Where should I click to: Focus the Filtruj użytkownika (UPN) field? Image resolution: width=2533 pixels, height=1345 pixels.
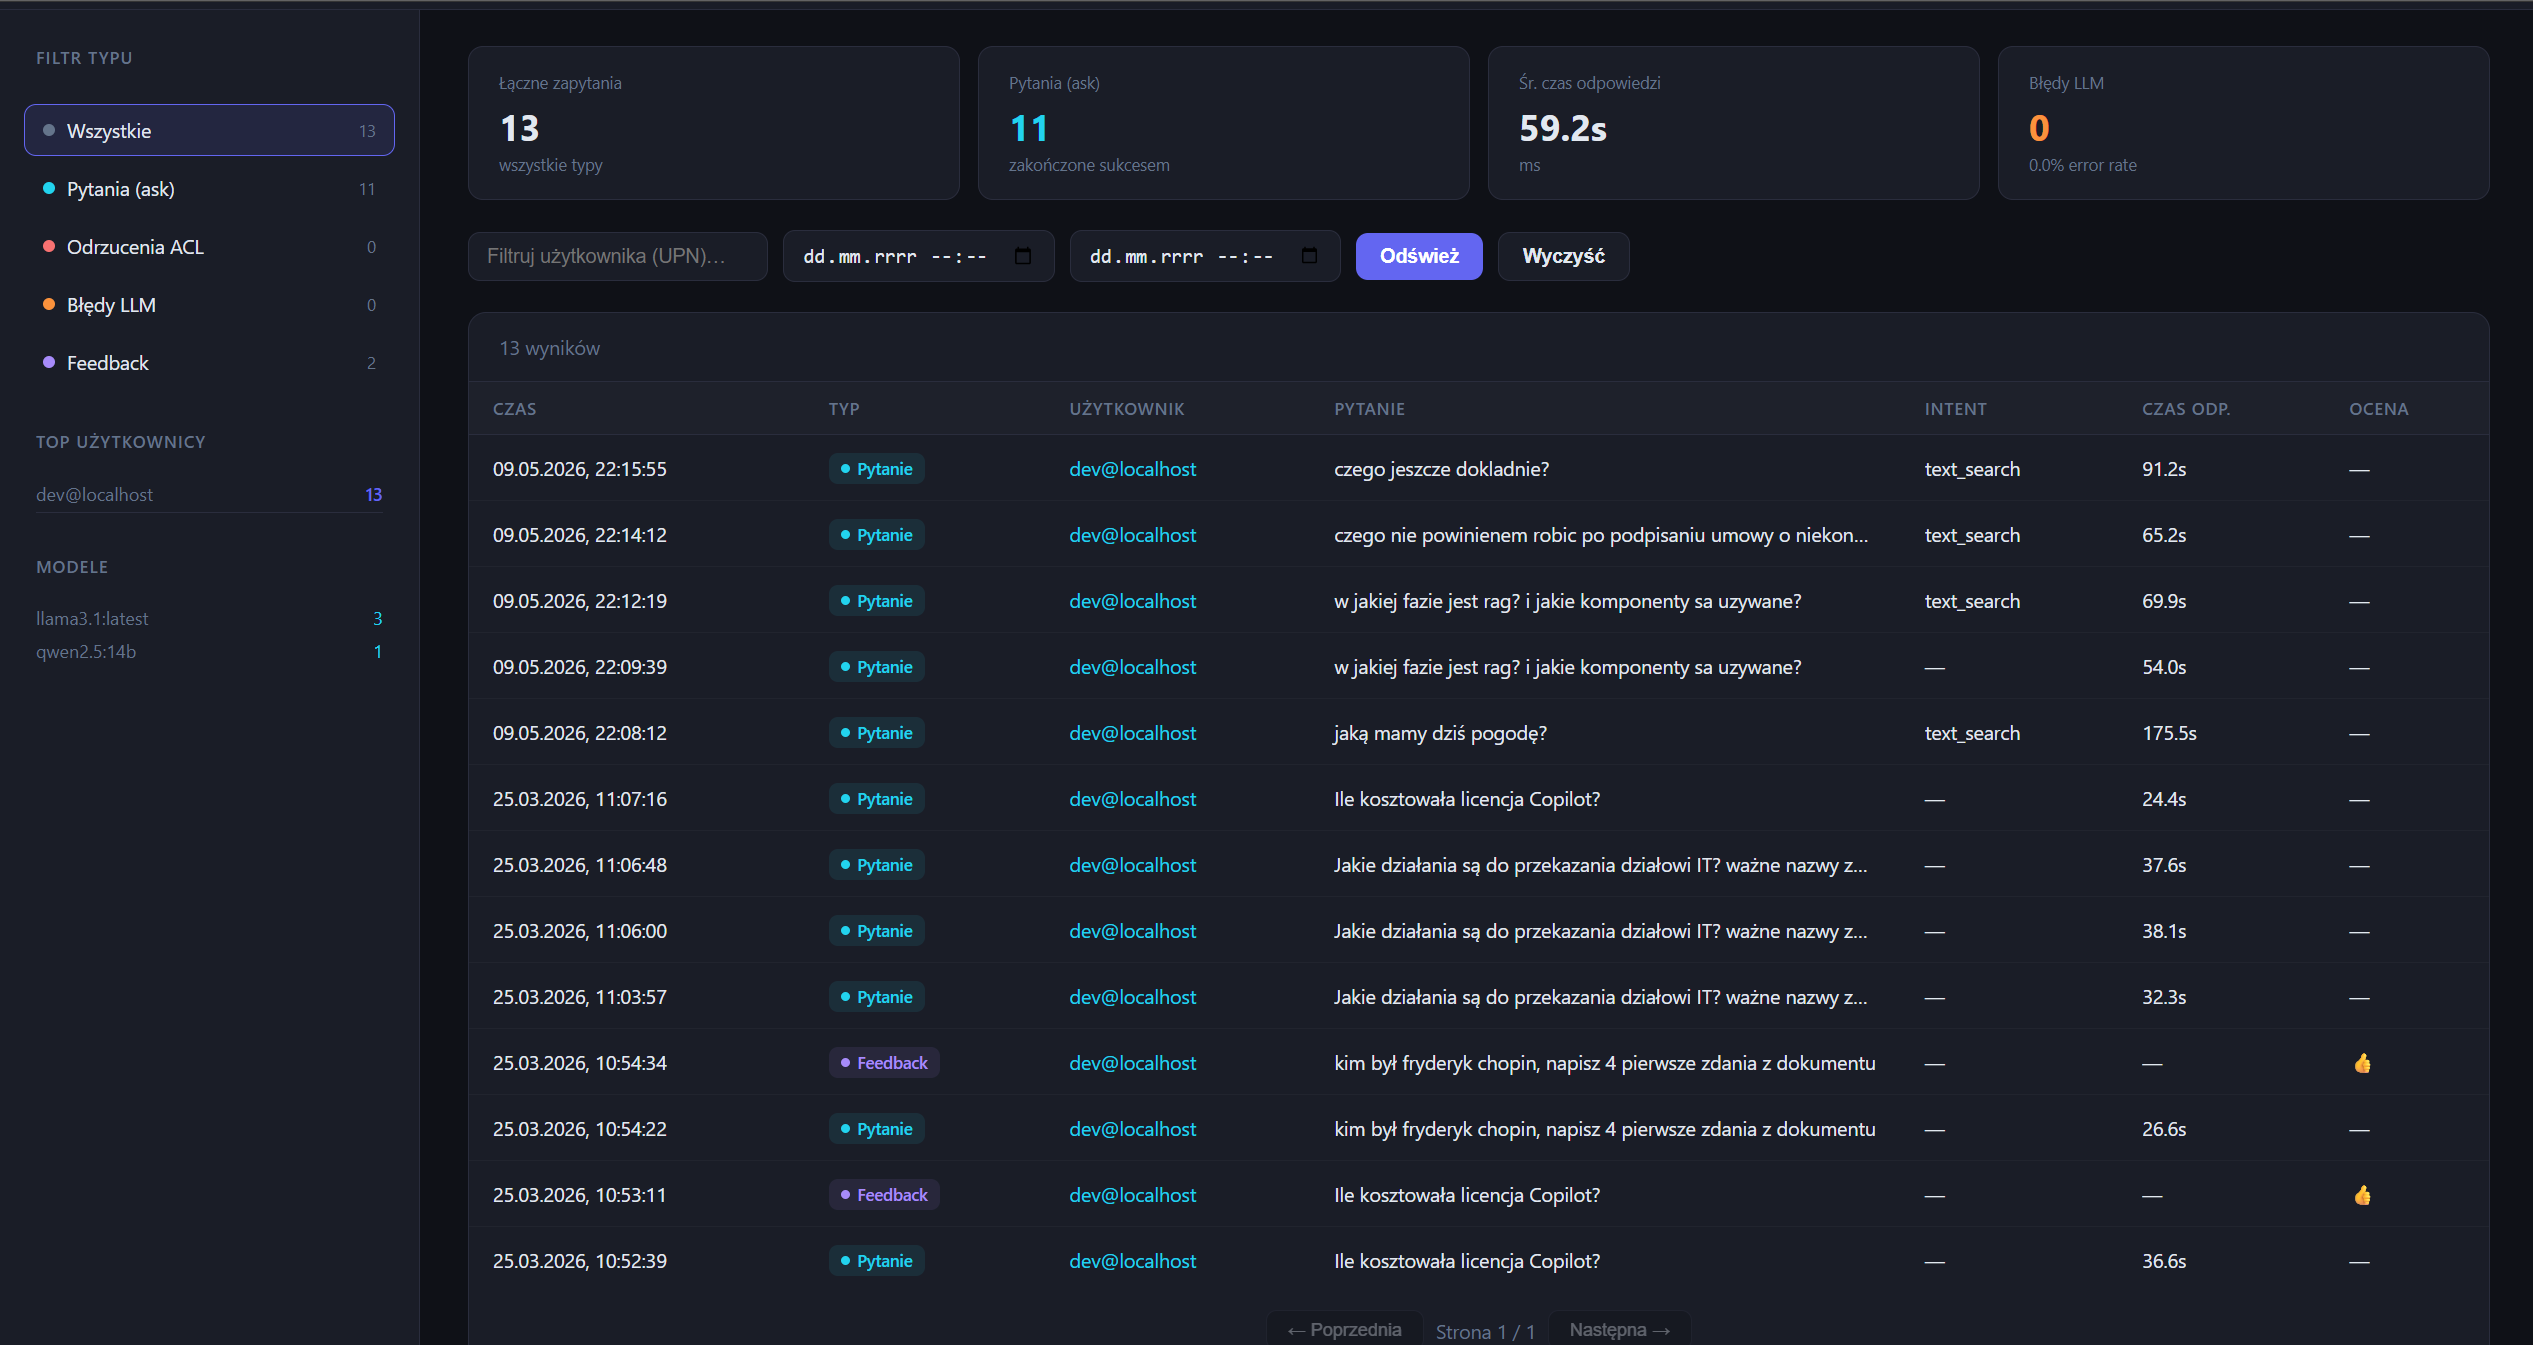click(617, 256)
